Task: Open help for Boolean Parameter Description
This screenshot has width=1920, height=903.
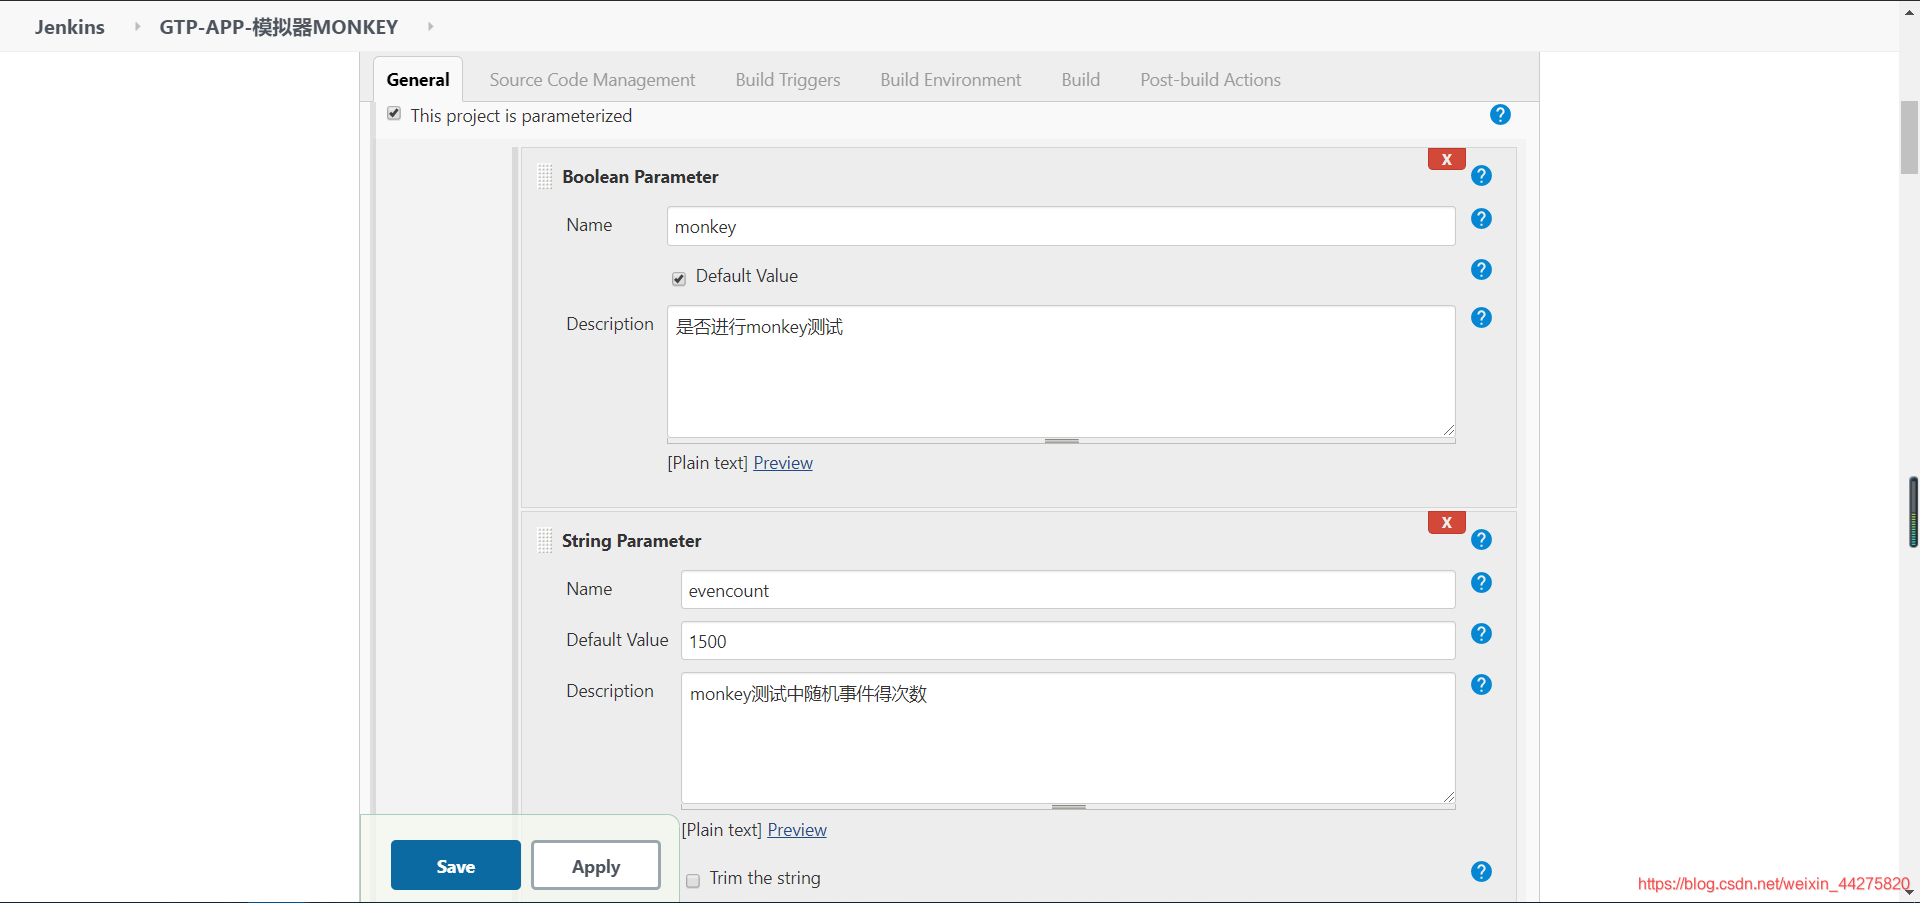Action: pos(1481,318)
